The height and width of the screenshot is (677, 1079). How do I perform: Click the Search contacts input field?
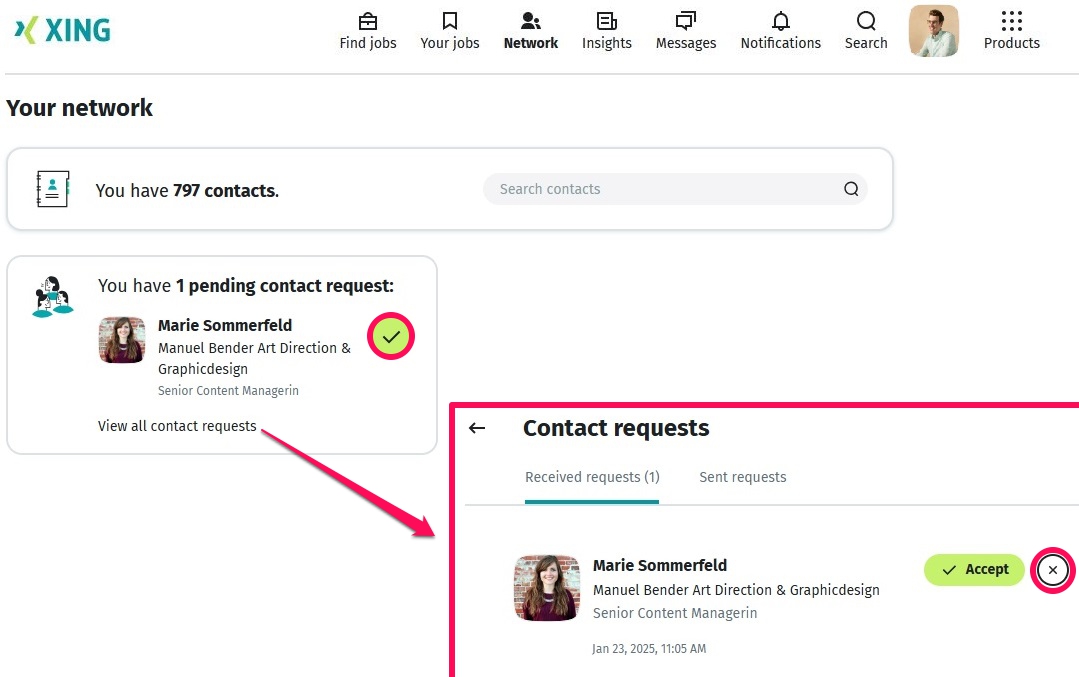click(x=660, y=189)
